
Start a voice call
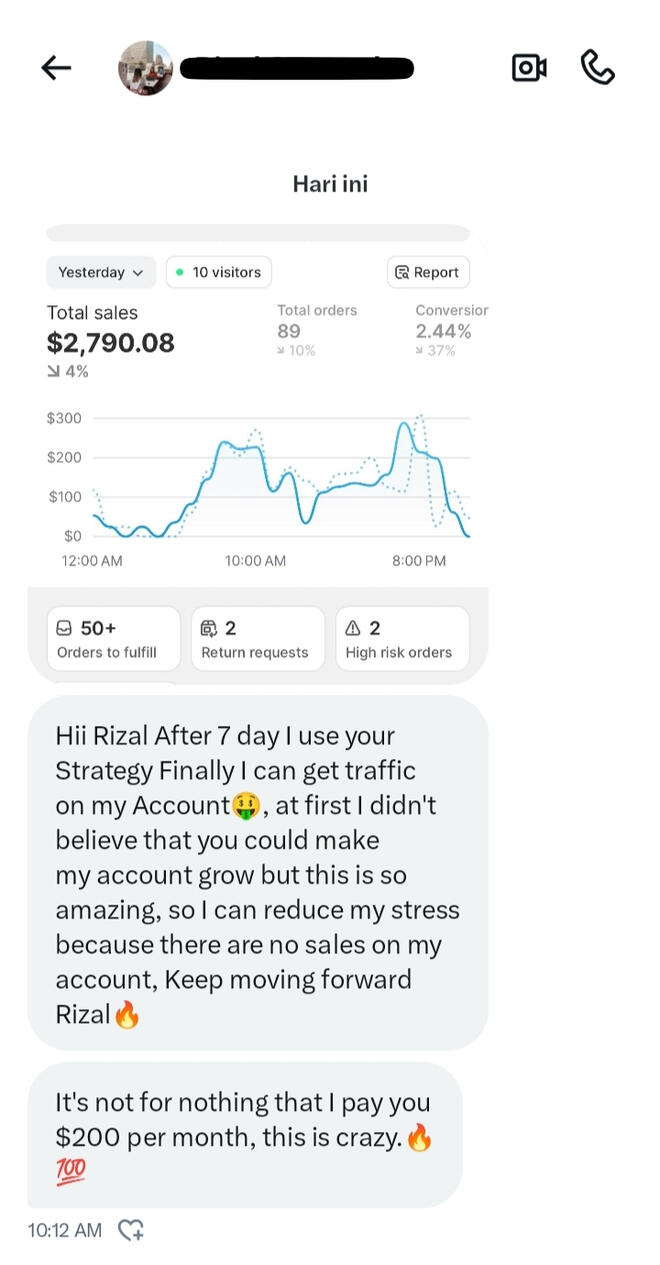click(597, 68)
